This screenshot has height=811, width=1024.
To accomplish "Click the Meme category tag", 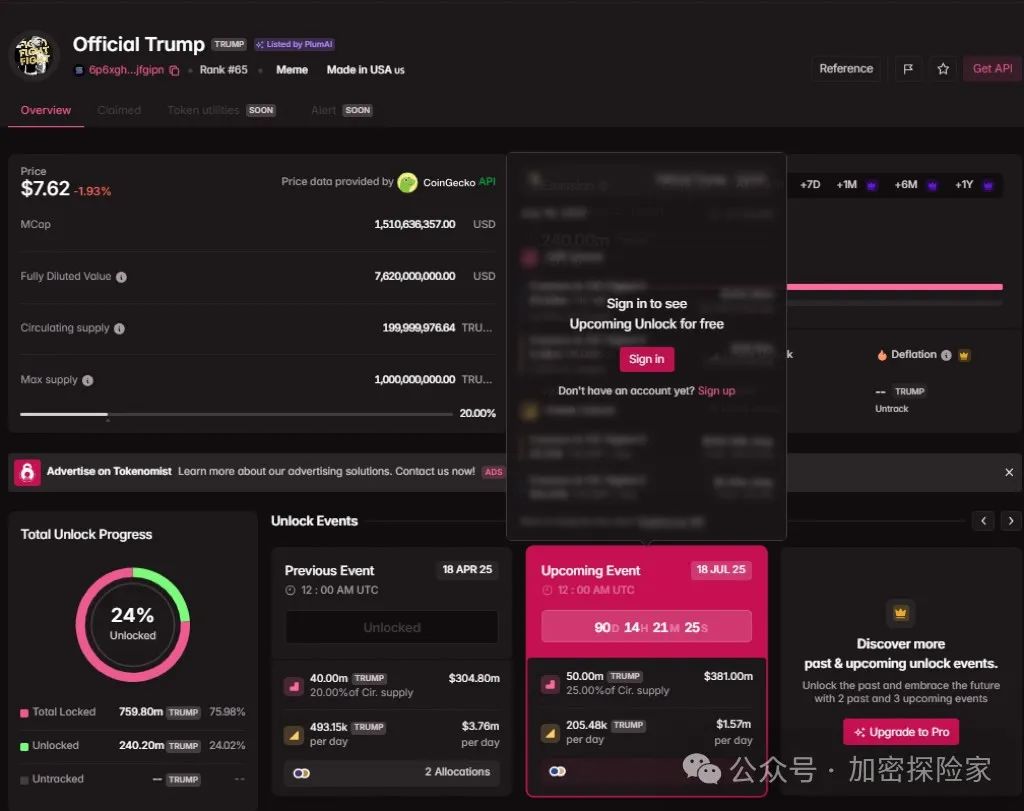I will point(292,70).
